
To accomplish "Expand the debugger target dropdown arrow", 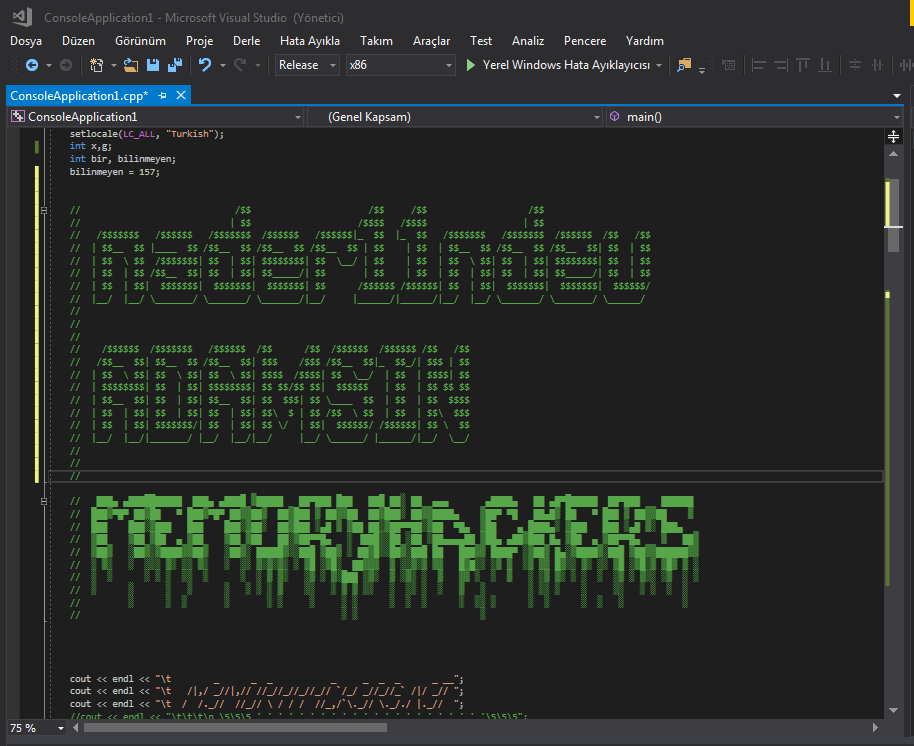I will [659, 65].
